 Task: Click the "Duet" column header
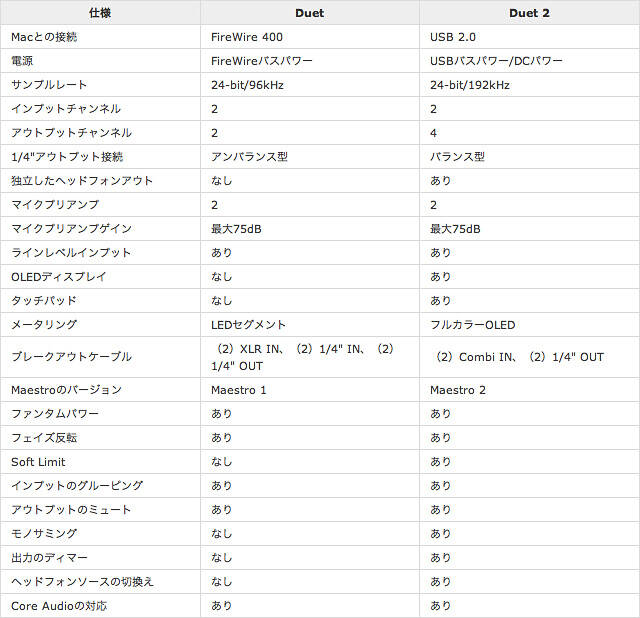(309, 13)
